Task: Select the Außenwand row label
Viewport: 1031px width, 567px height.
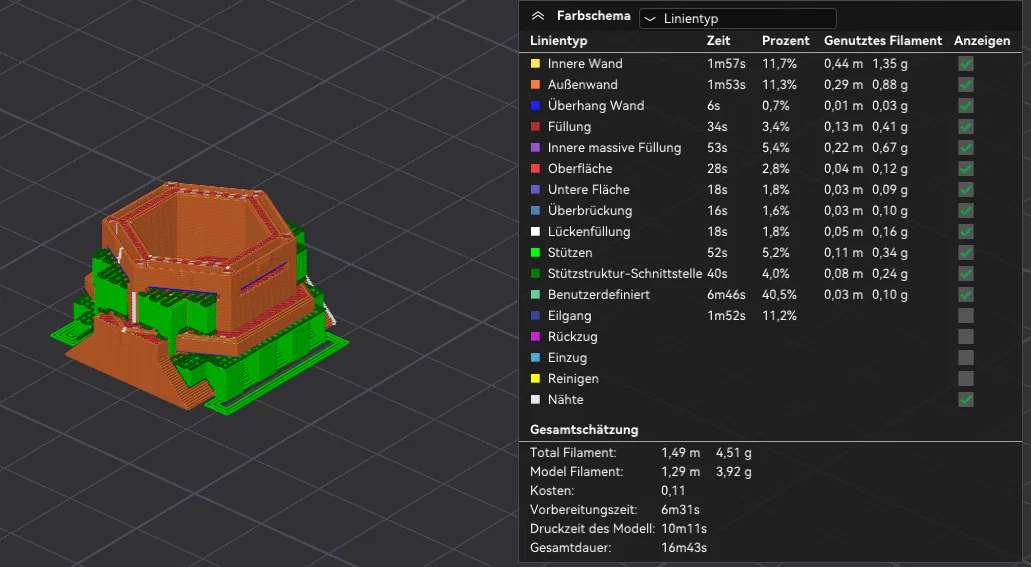Action: point(583,85)
